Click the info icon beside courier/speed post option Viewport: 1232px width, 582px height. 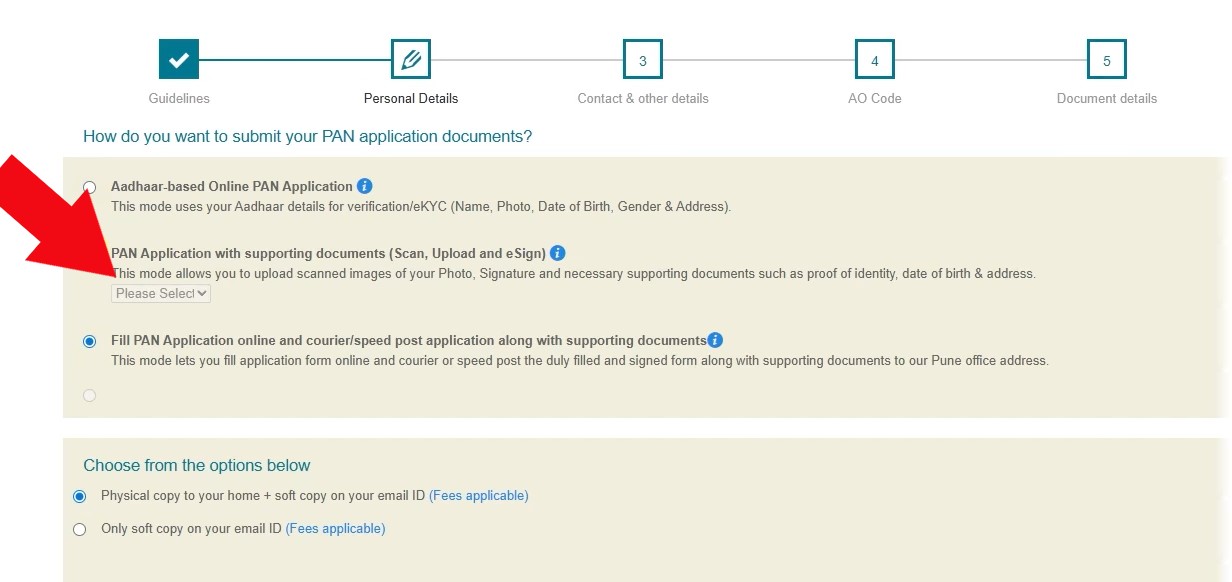pos(715,339)
